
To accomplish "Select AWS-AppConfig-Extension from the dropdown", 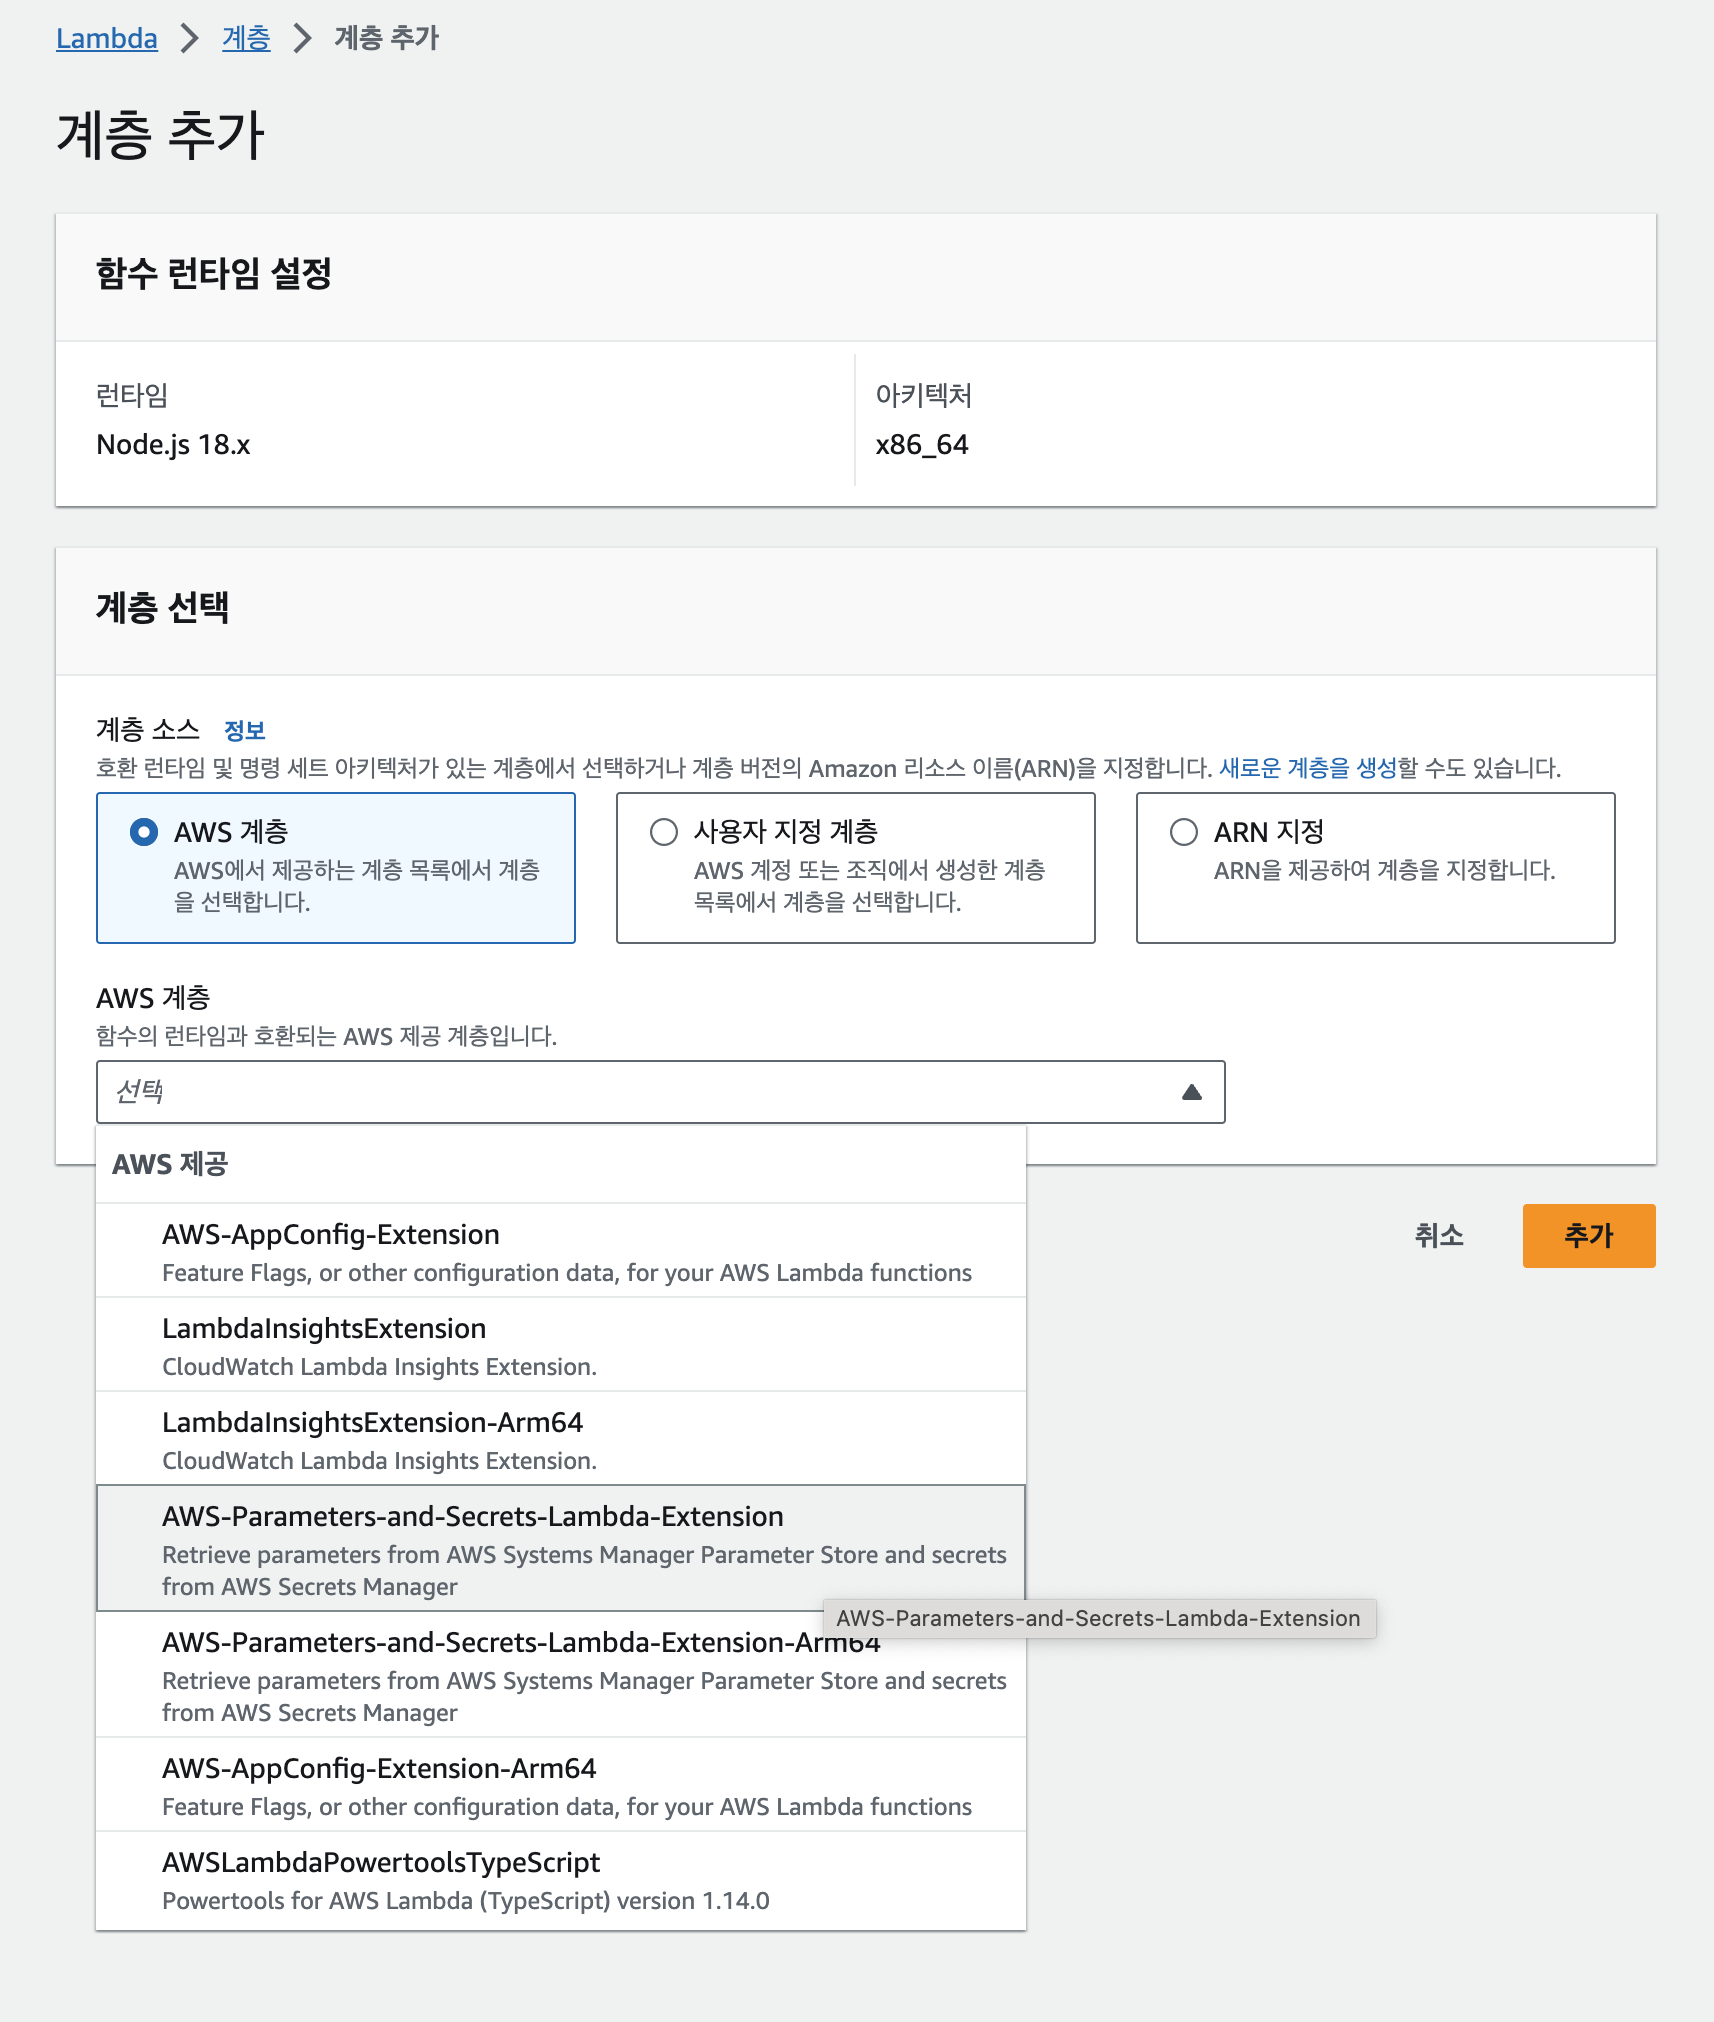I will (x=331, y=1235).
